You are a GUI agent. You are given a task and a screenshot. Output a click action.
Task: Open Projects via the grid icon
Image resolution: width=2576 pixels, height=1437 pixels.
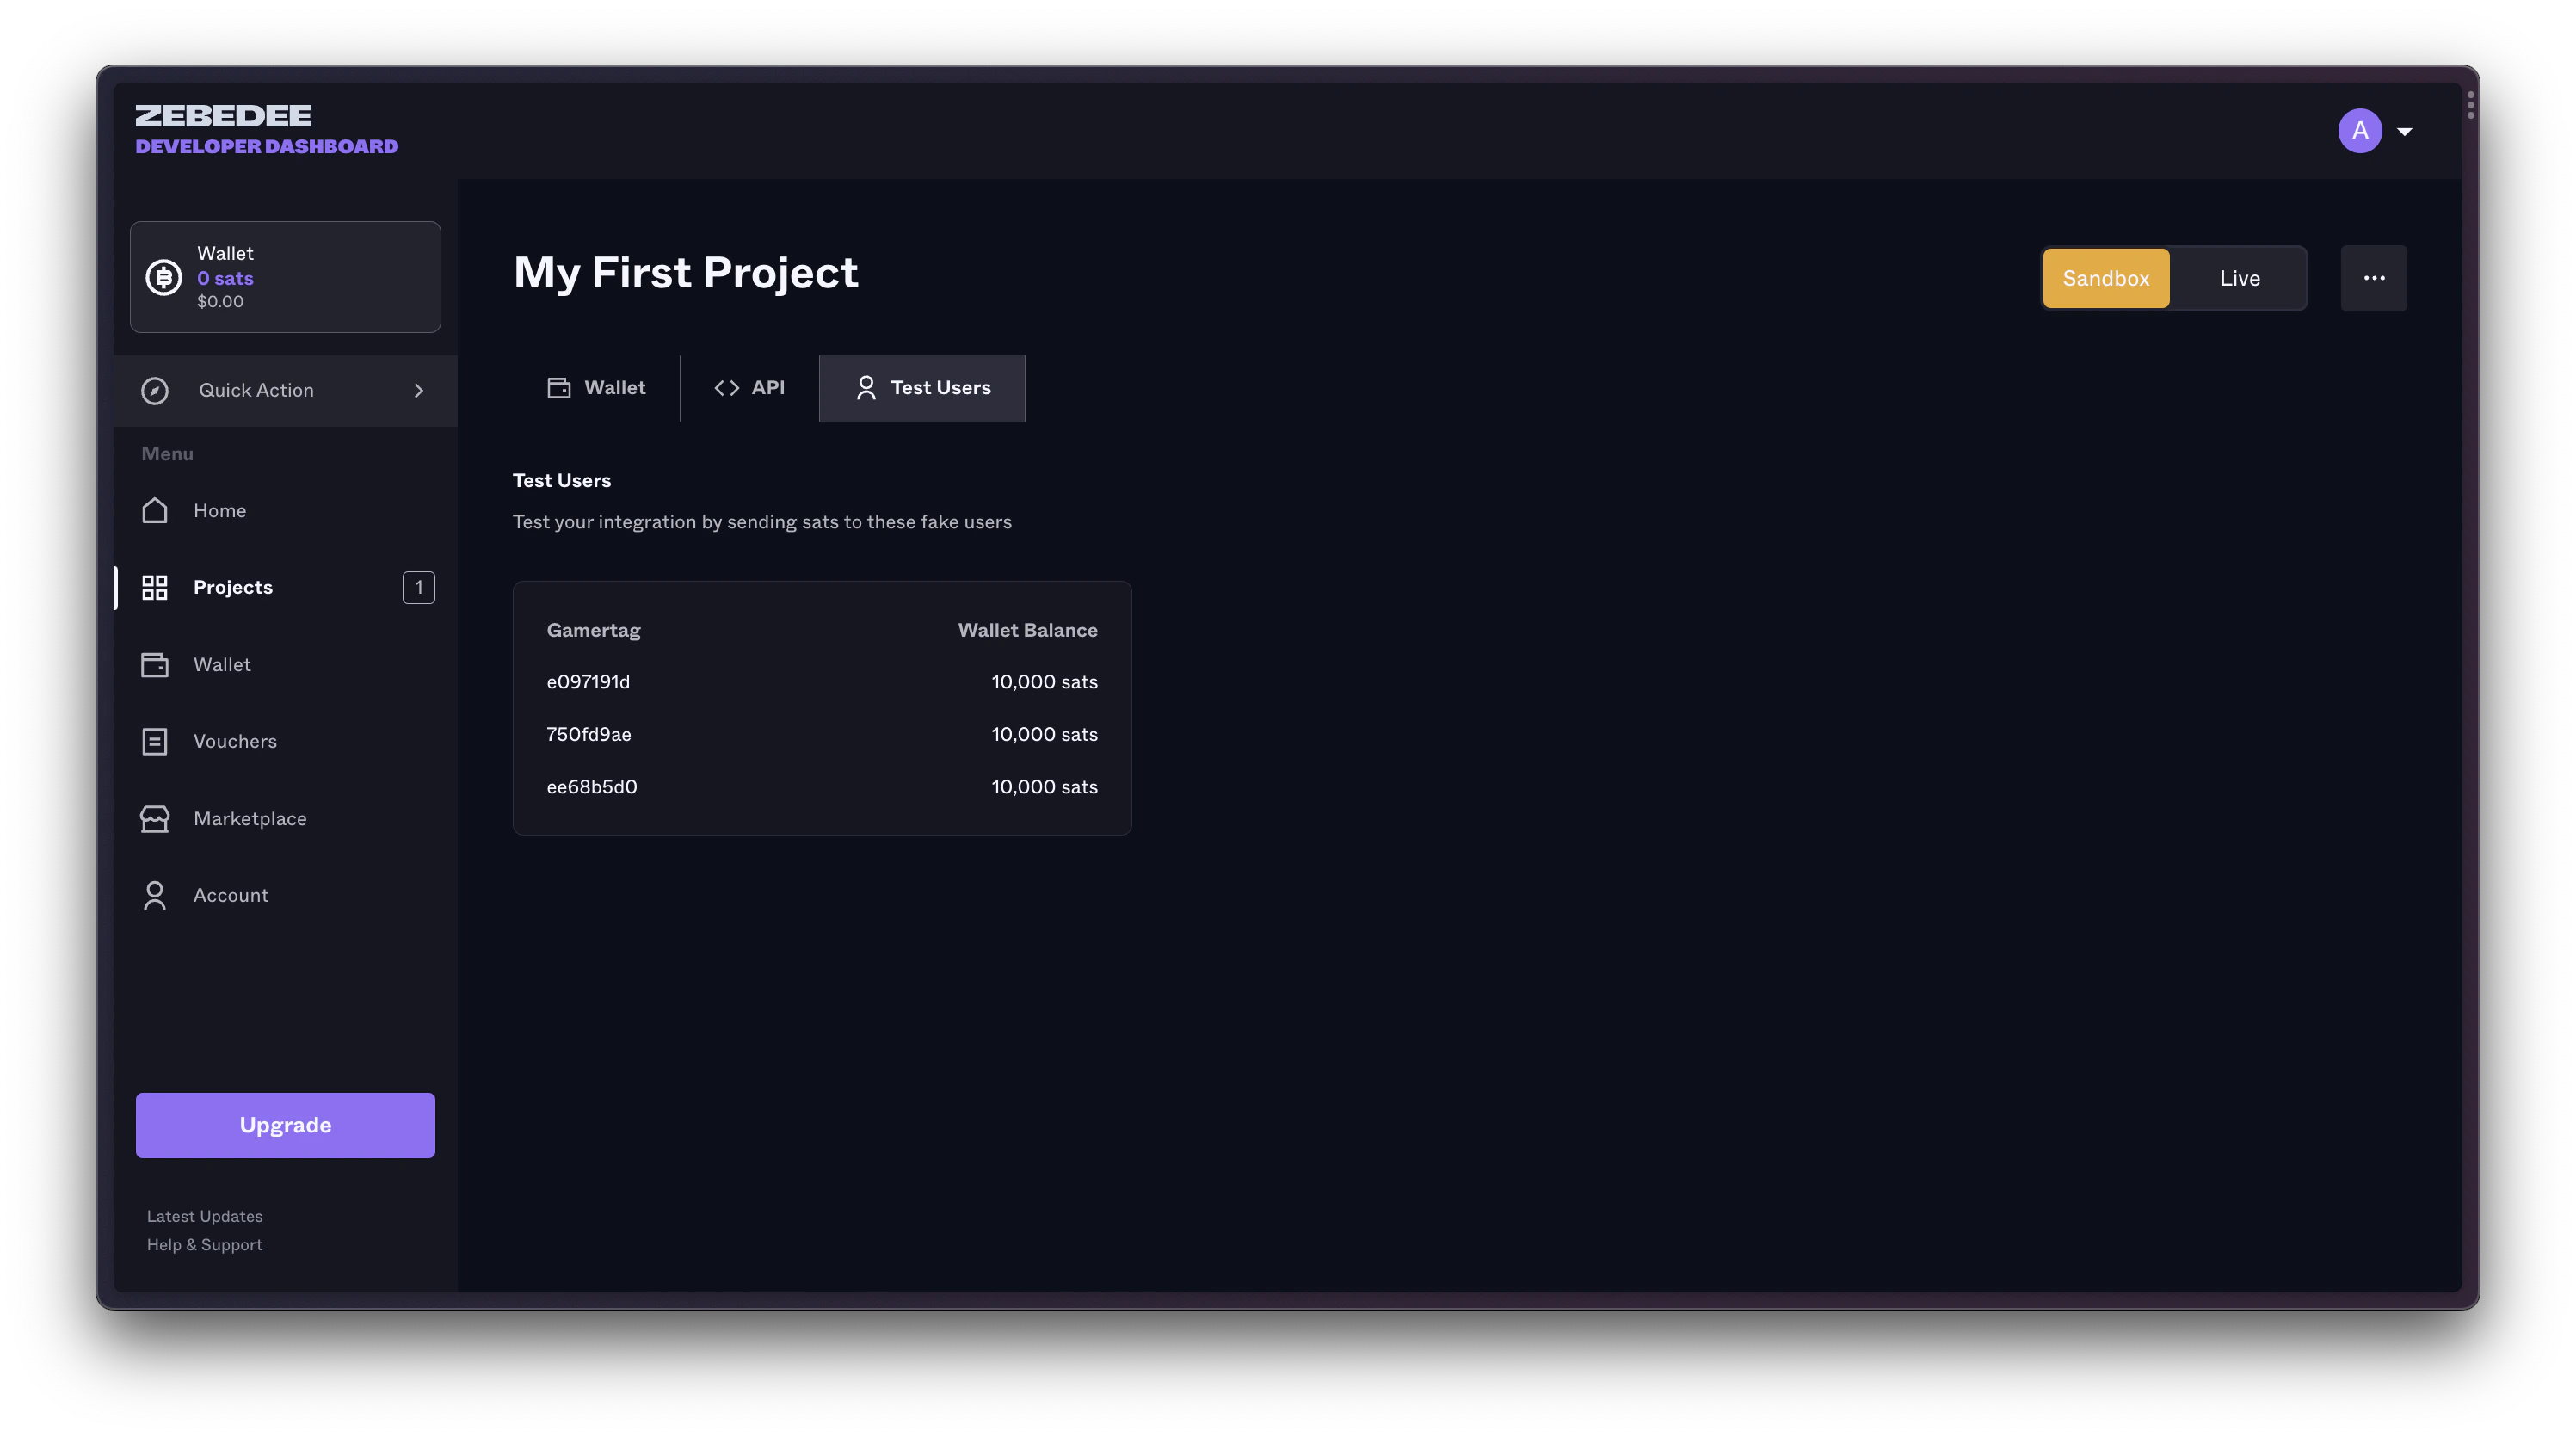[155, 587]
